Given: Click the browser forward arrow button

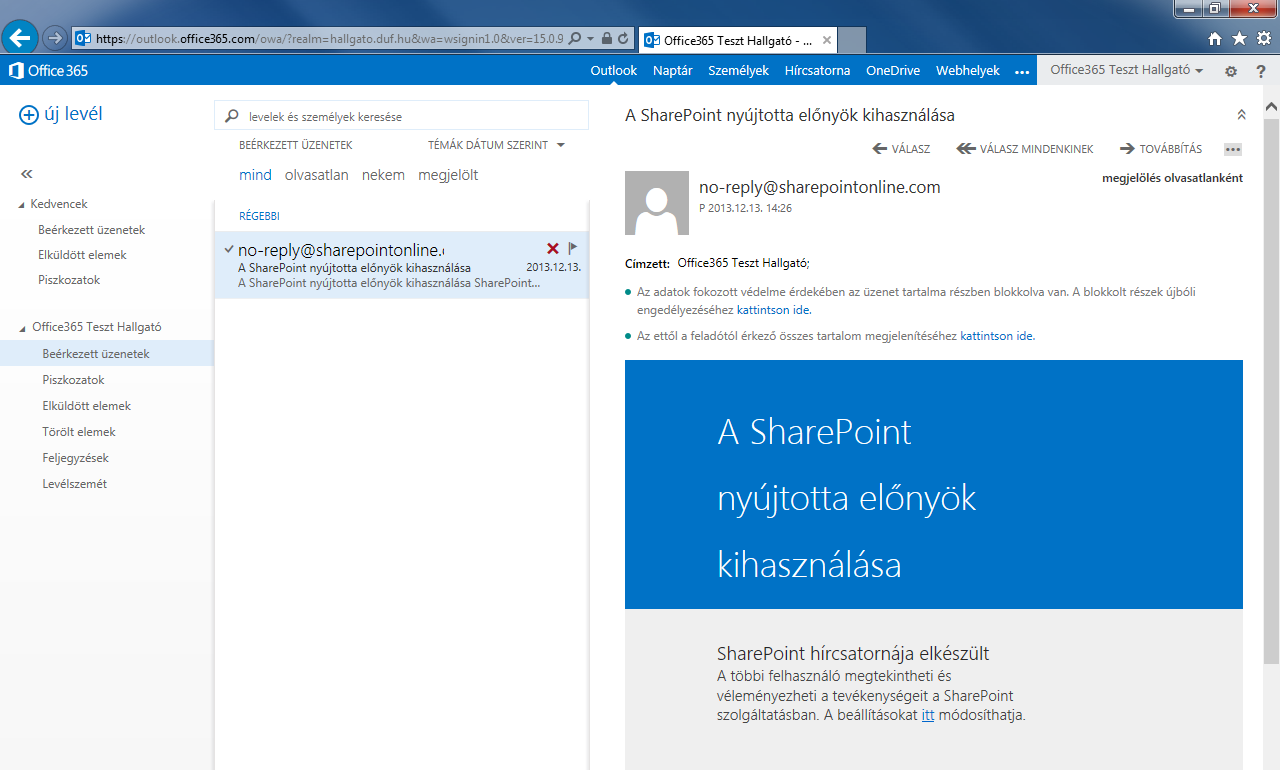Looking at the screenshot, I should point(55,38).
